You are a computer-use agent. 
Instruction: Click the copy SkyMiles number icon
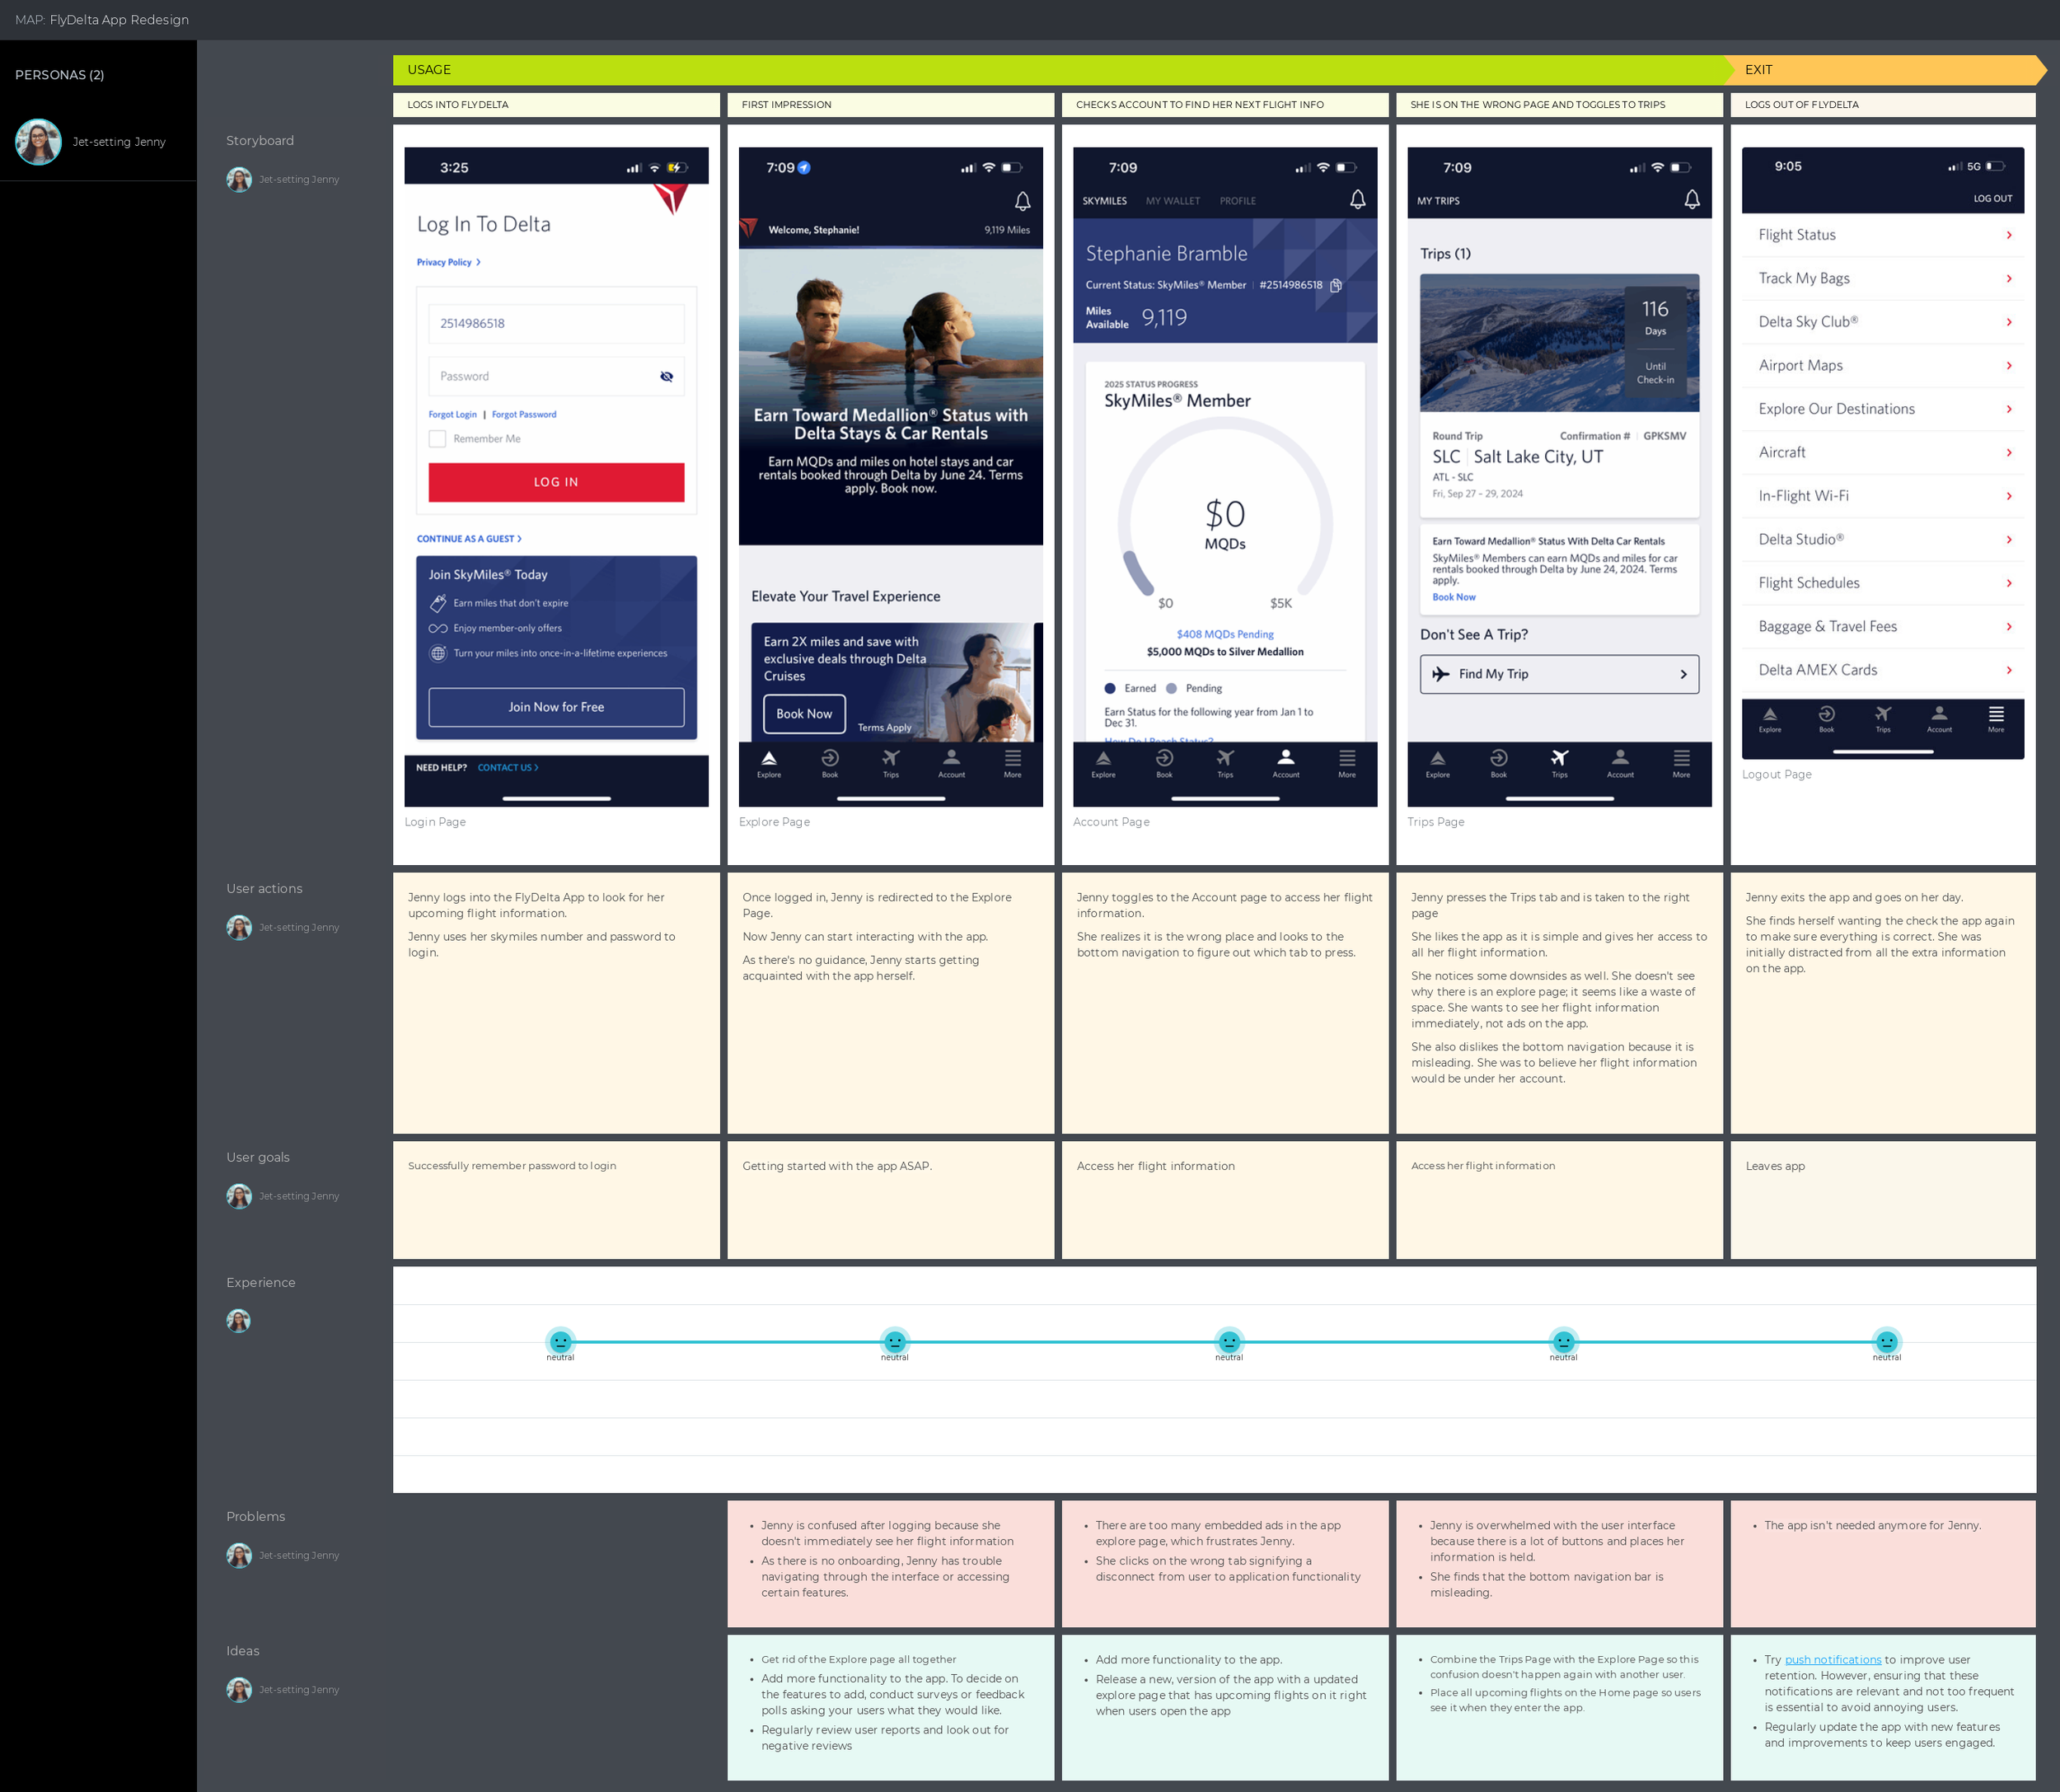tap(1335, 285)
